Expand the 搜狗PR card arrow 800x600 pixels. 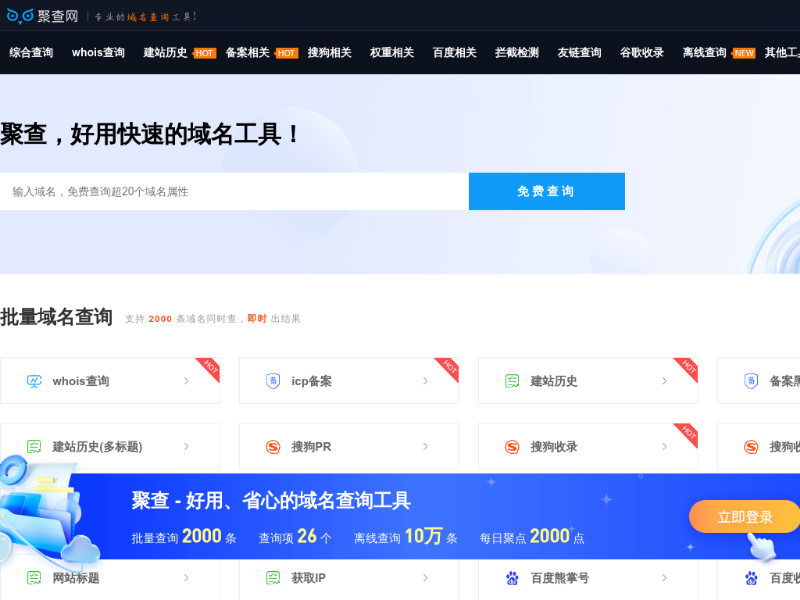425,447
